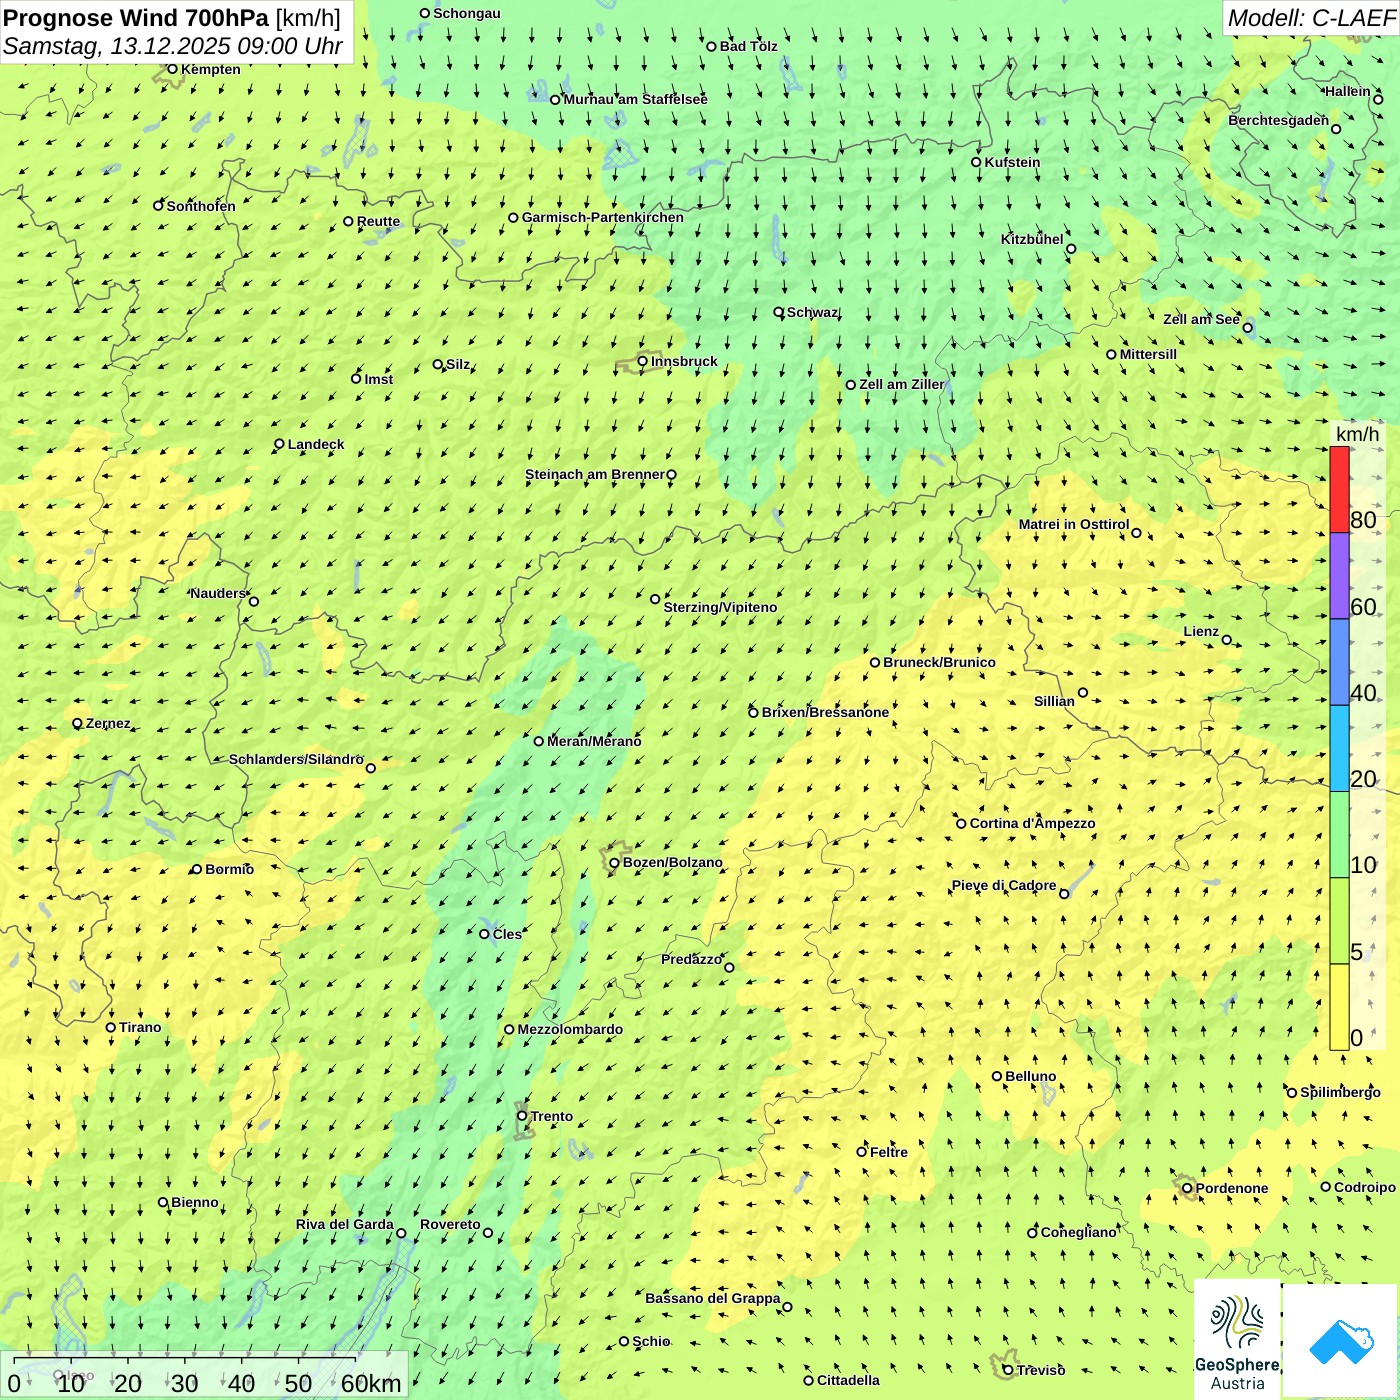Click the Riva del Garda label
Screen dimensions: 1400x1400
click(344, 1224)
